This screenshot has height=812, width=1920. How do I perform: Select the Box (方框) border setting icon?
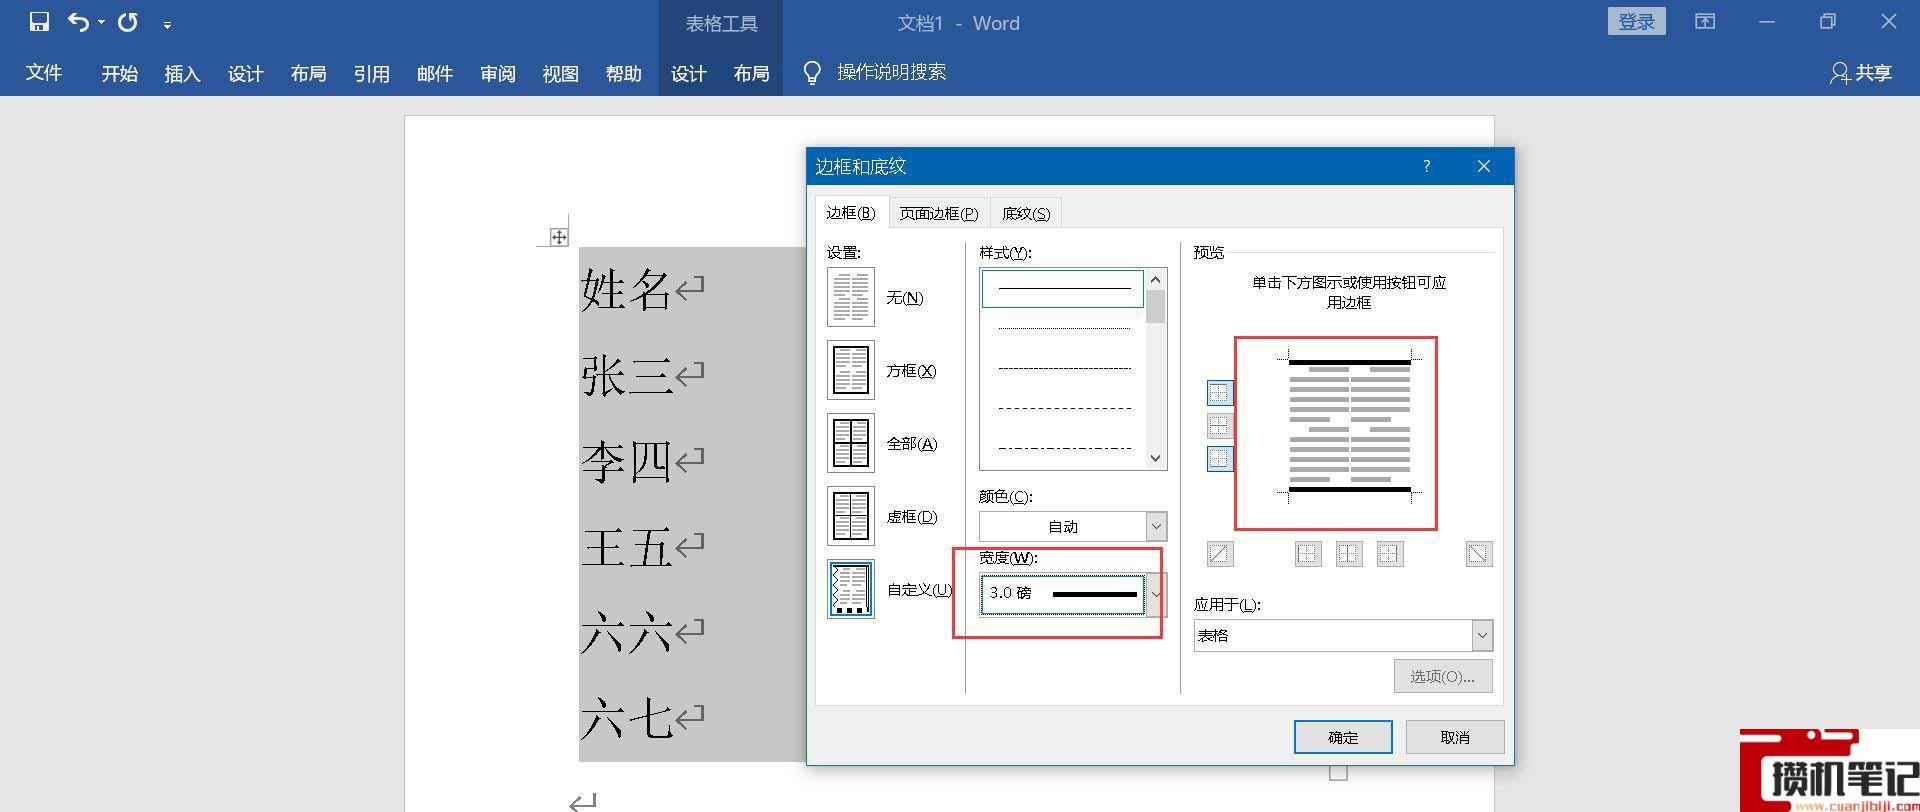click(851, 370)
